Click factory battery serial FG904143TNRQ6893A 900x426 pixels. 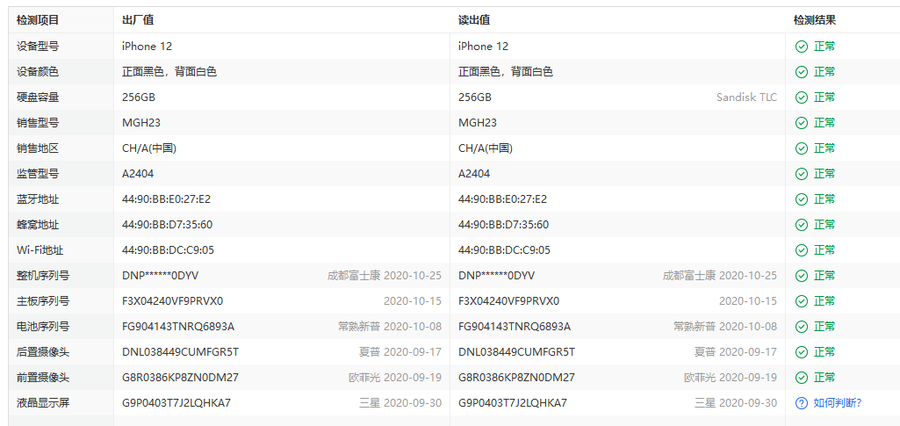(x=178, y=327)
